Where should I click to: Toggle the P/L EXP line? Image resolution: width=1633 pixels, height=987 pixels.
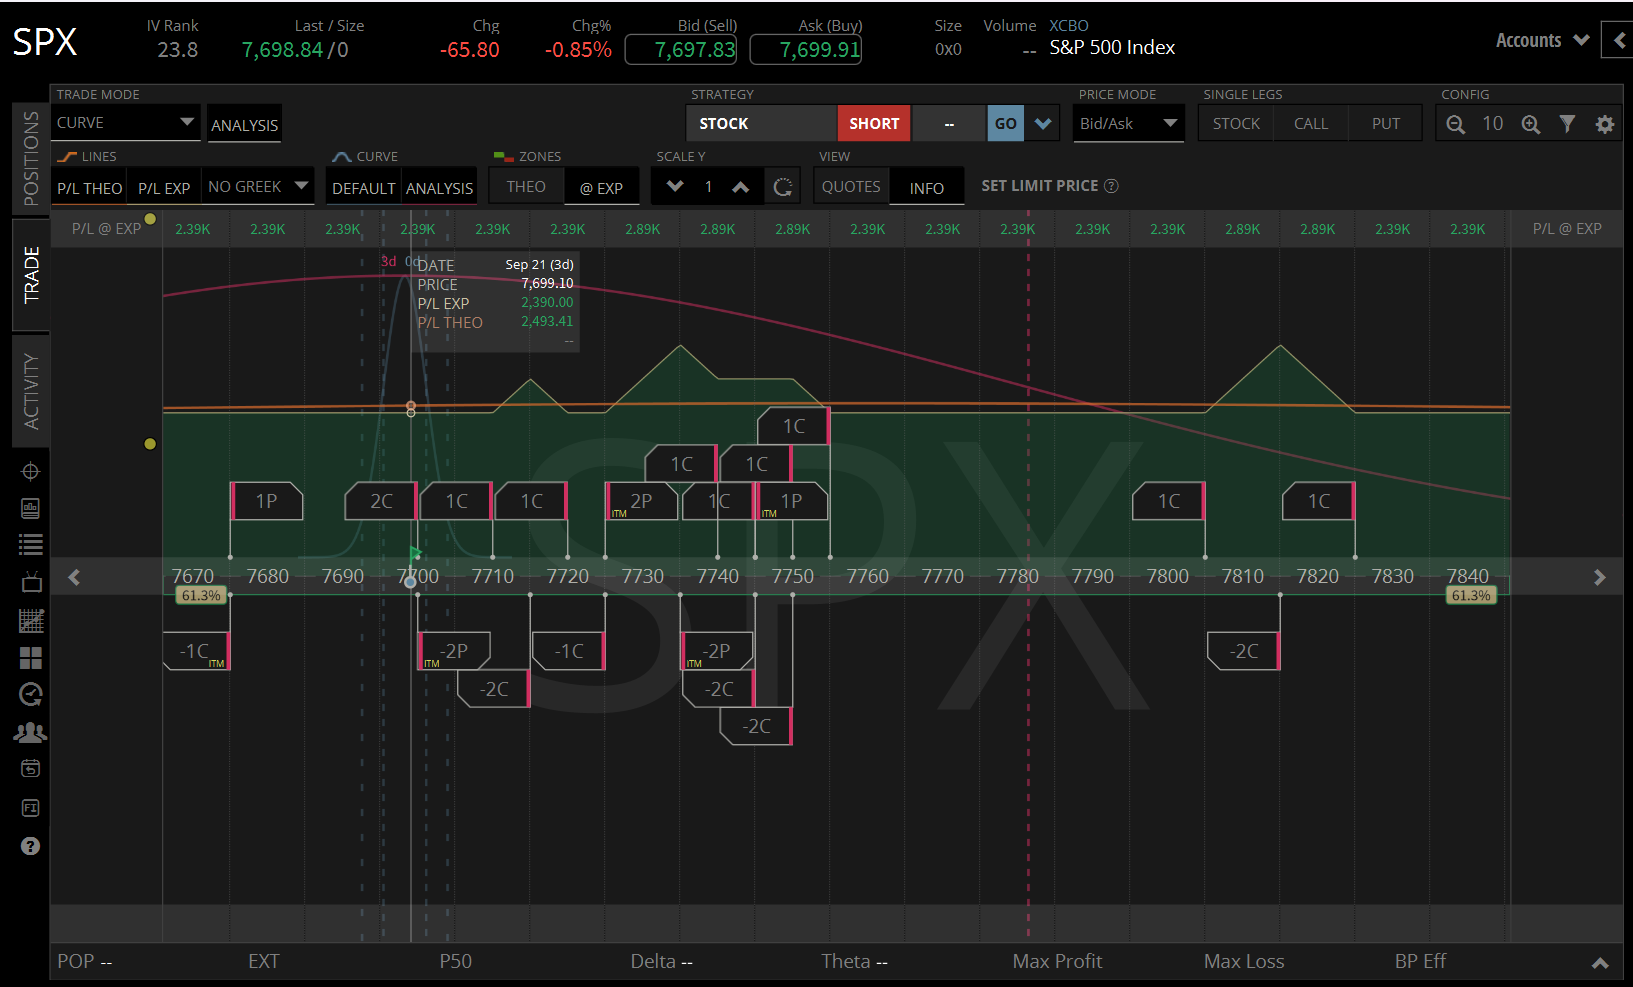pos(164,188)
